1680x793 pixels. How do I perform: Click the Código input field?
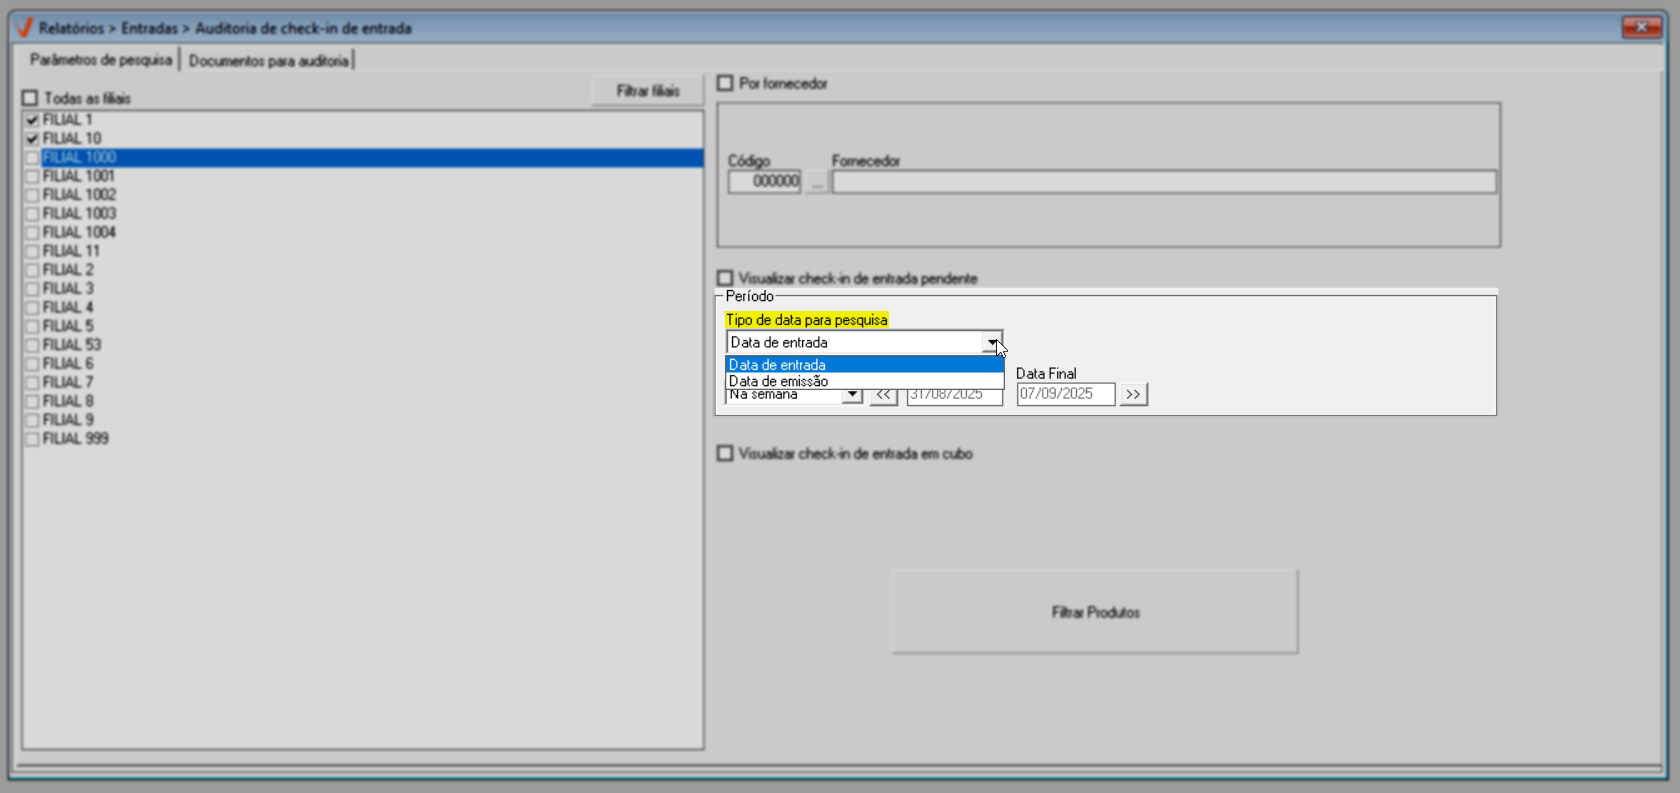point(764,181)
